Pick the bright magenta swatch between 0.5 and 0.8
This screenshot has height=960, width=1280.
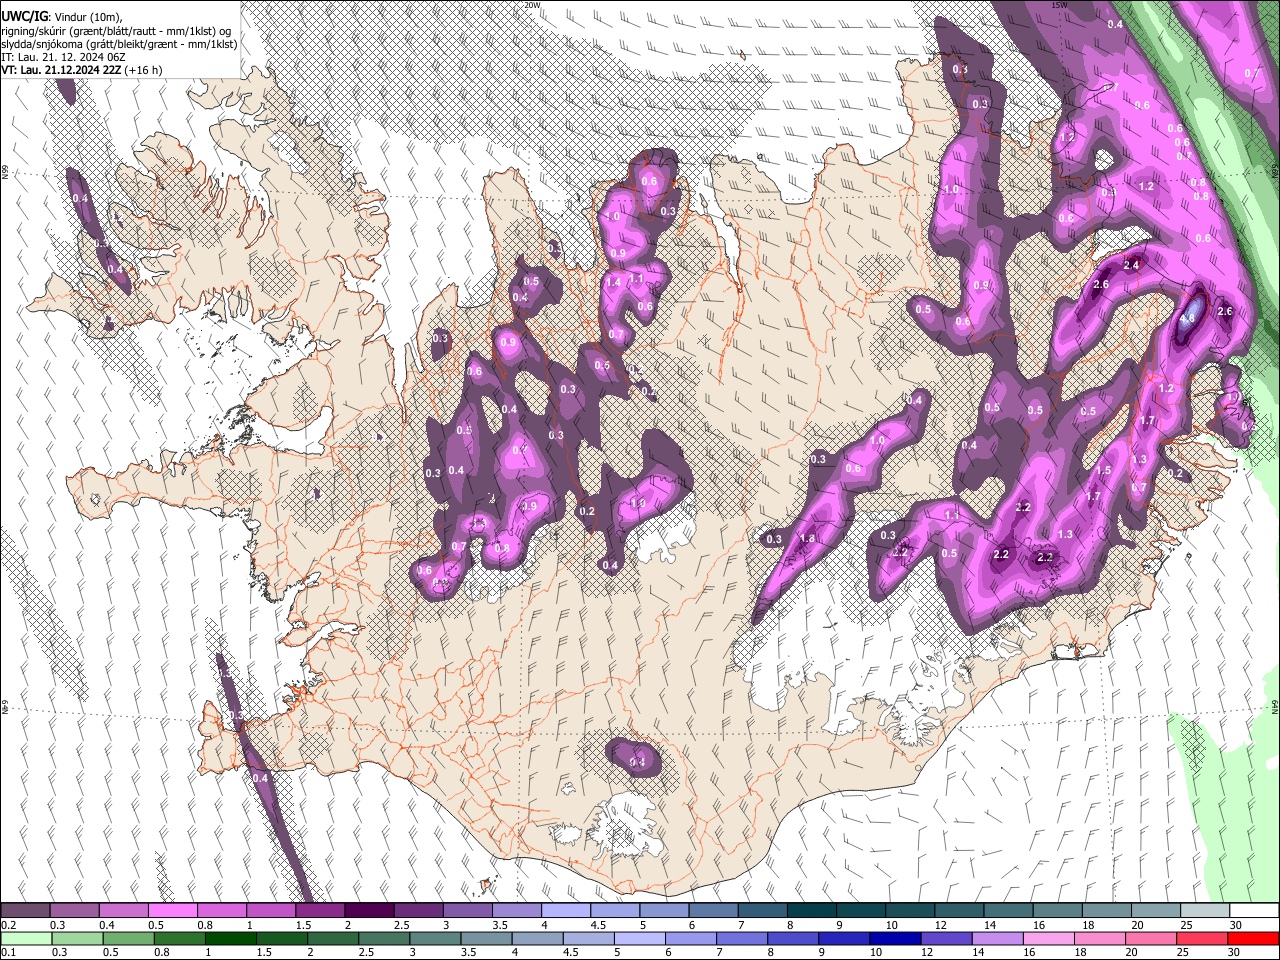[172, 911]
